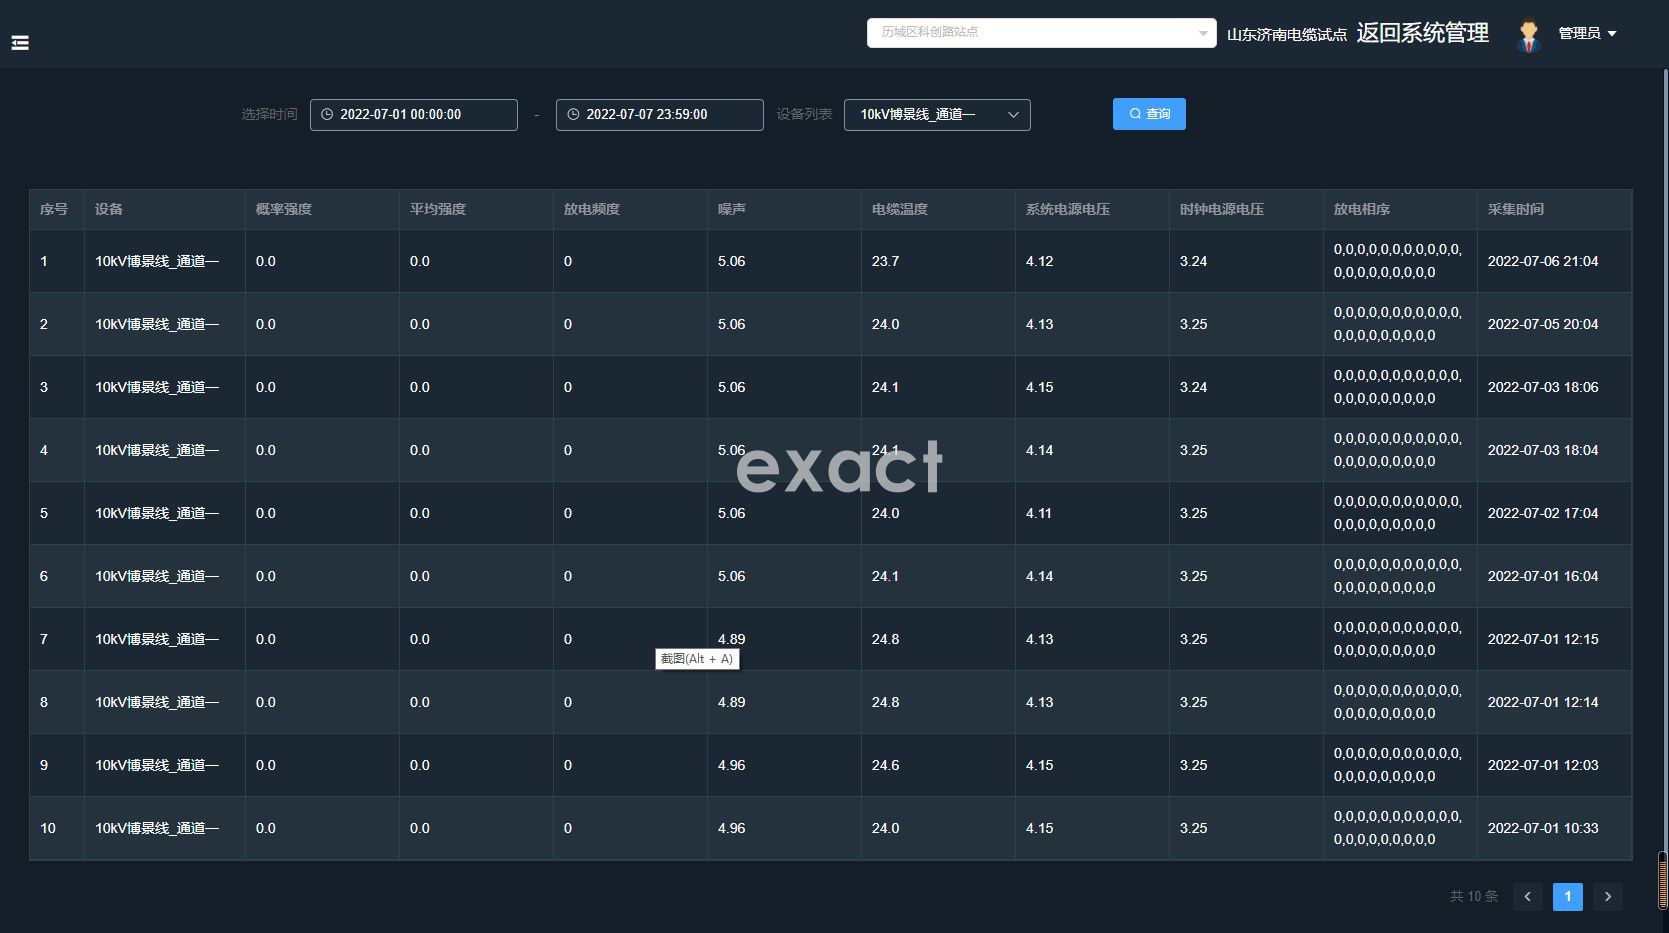This screenshot has height=933, width=1669.
Task: Click the end time 2022-07-07 23:59:00 field
Action: pos(659,115)
